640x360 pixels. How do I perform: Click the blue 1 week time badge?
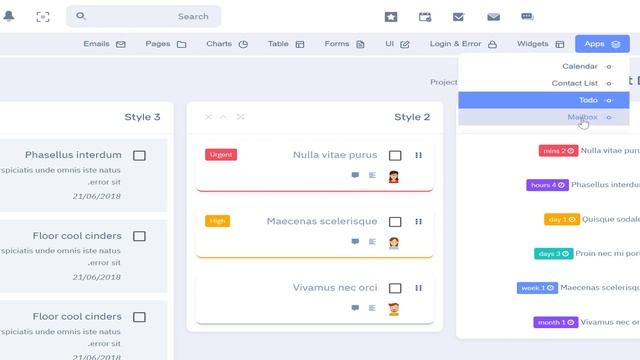[x=537, y=288]
